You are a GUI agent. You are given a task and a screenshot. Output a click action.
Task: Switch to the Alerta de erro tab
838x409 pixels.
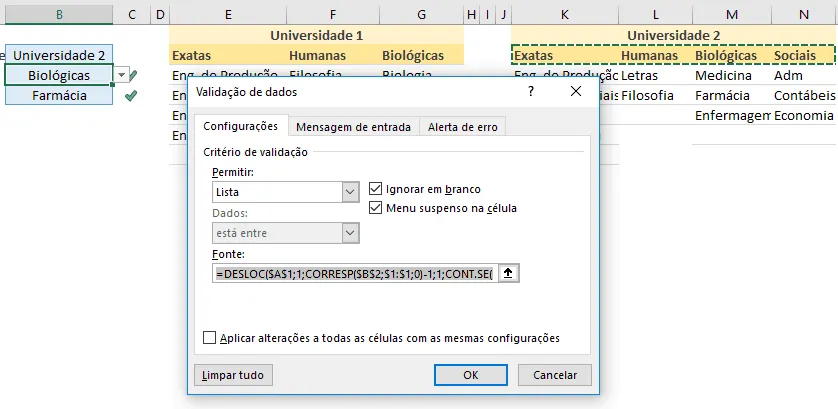pyautogui.click(x=463, y=127)
